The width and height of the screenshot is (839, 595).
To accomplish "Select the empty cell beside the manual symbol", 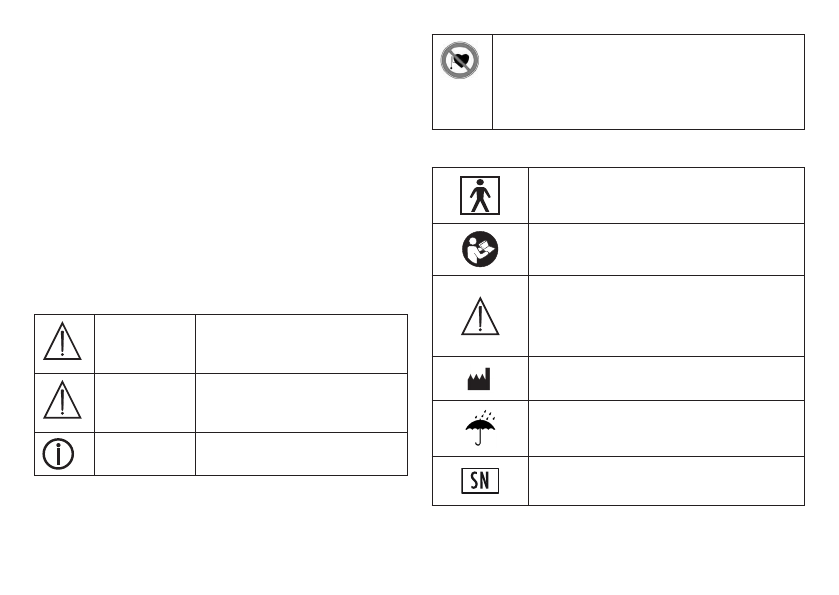I will [665, 250].
